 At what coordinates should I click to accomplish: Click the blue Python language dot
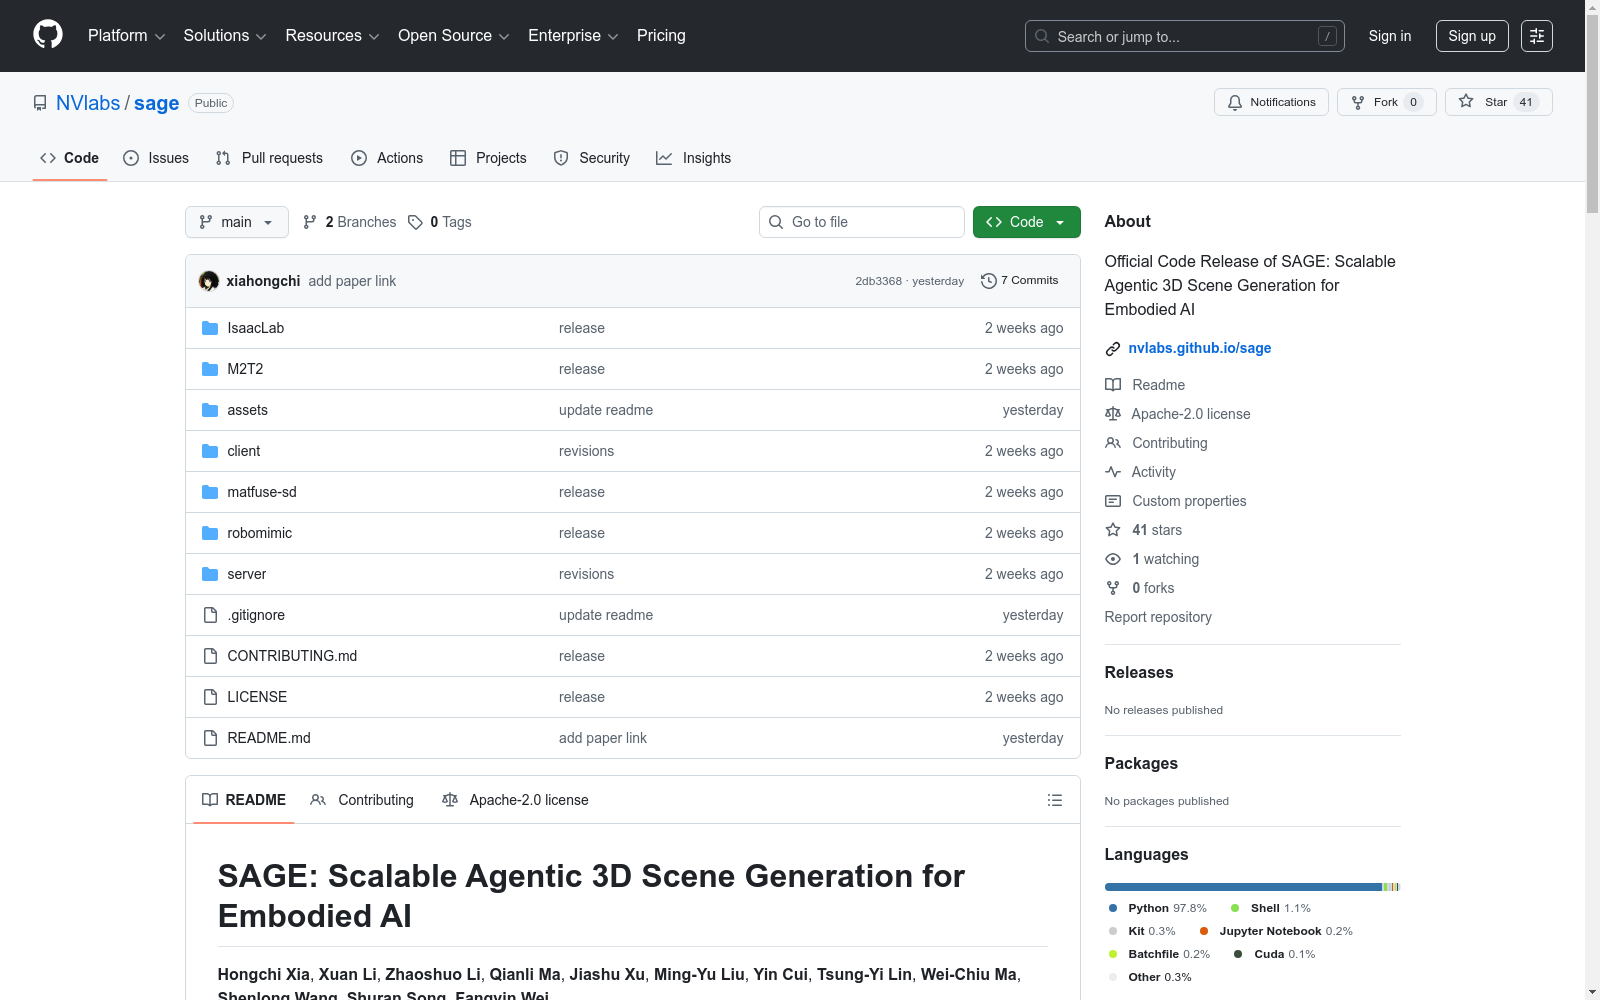[x=1113, y=908]
